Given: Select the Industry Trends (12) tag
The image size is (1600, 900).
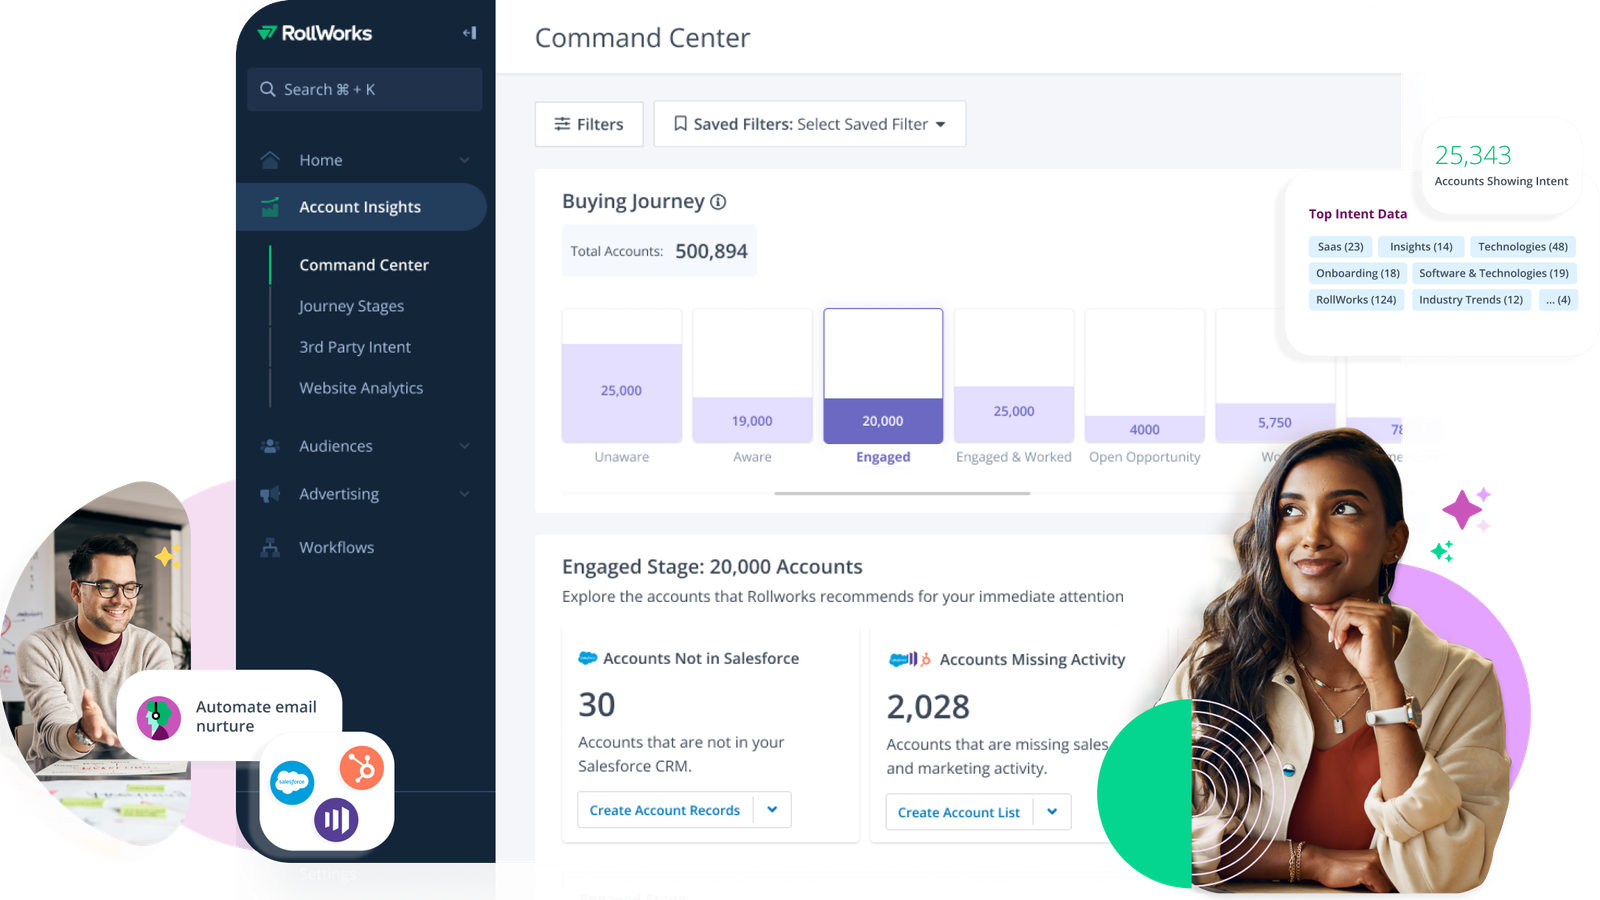Looking at the screenshot, I should tap(1471, 300).
